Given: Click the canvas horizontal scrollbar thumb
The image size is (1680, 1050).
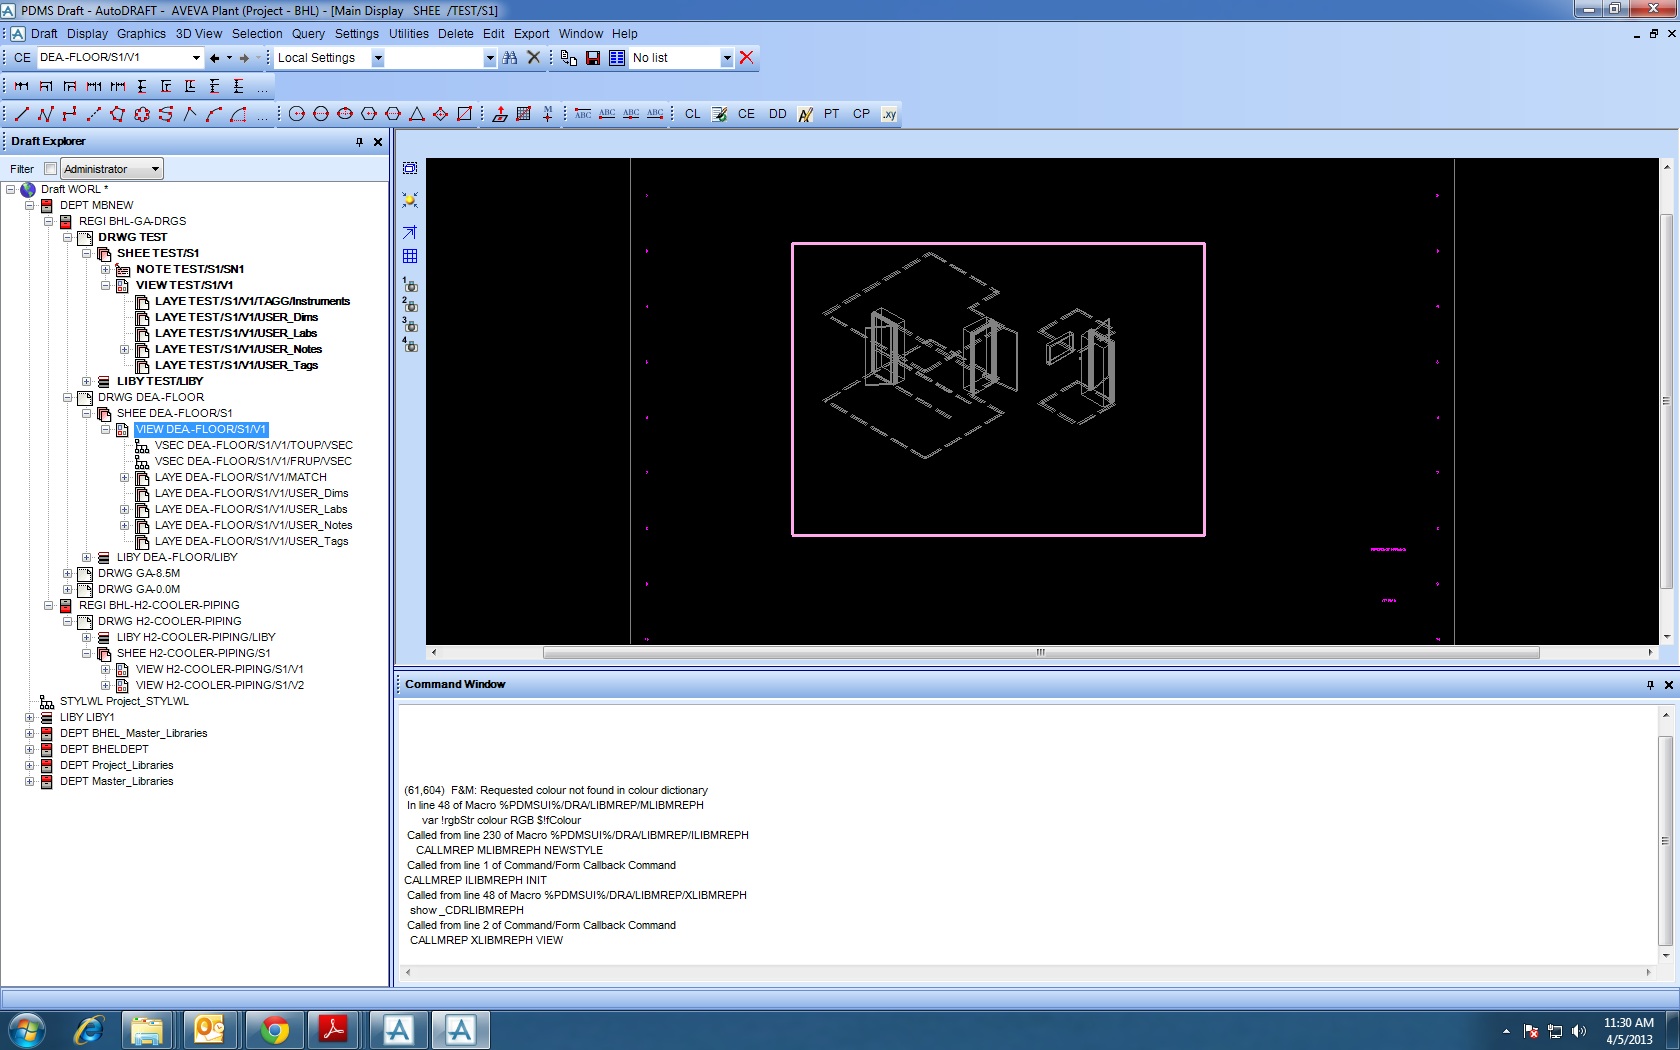Looking at the screenshot, I should coord(1040,652).
